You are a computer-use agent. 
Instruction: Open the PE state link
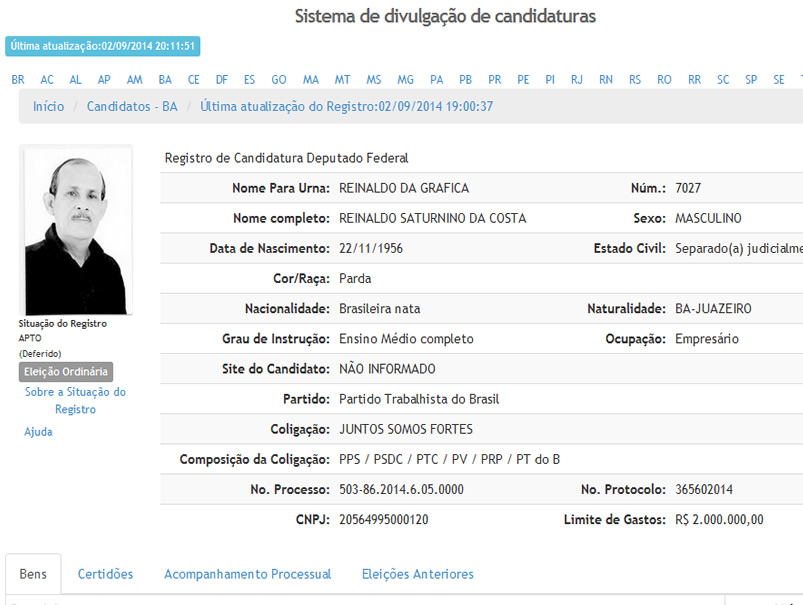pyautogui.click(x=523, y=80)
